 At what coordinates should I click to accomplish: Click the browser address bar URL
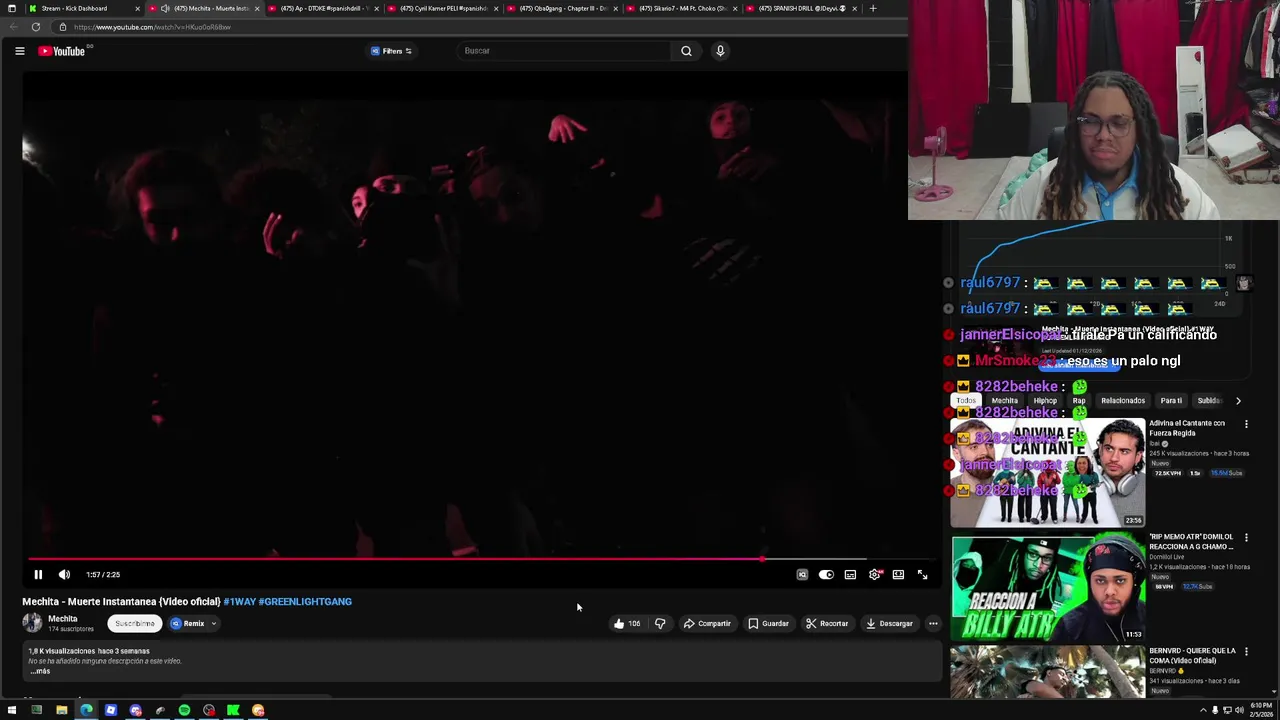click(152, 27)
